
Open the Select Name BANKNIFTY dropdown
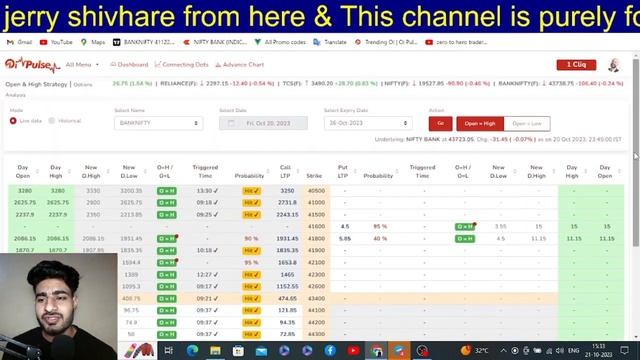tap(158, 123)
